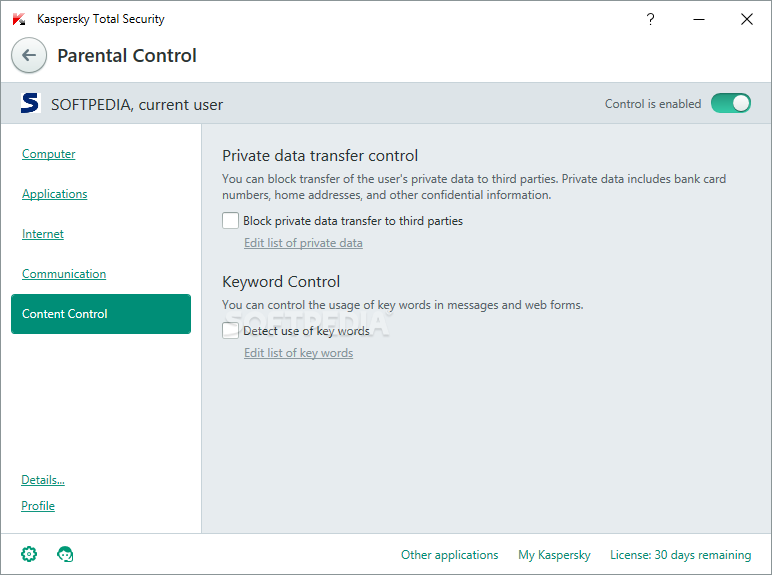Open Other applications link
The image size is (772, 575).
pyautogui.click(x=450, y=555)
